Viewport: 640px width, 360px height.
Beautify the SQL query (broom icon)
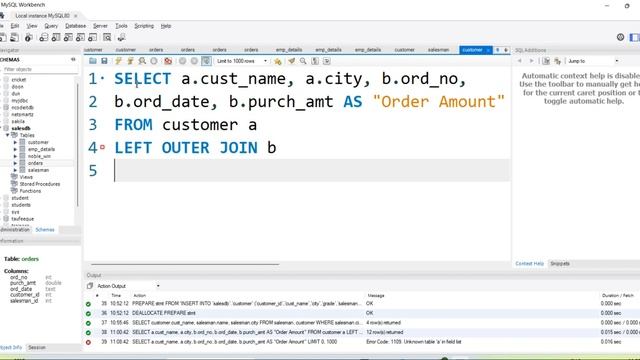click(291, 61)
